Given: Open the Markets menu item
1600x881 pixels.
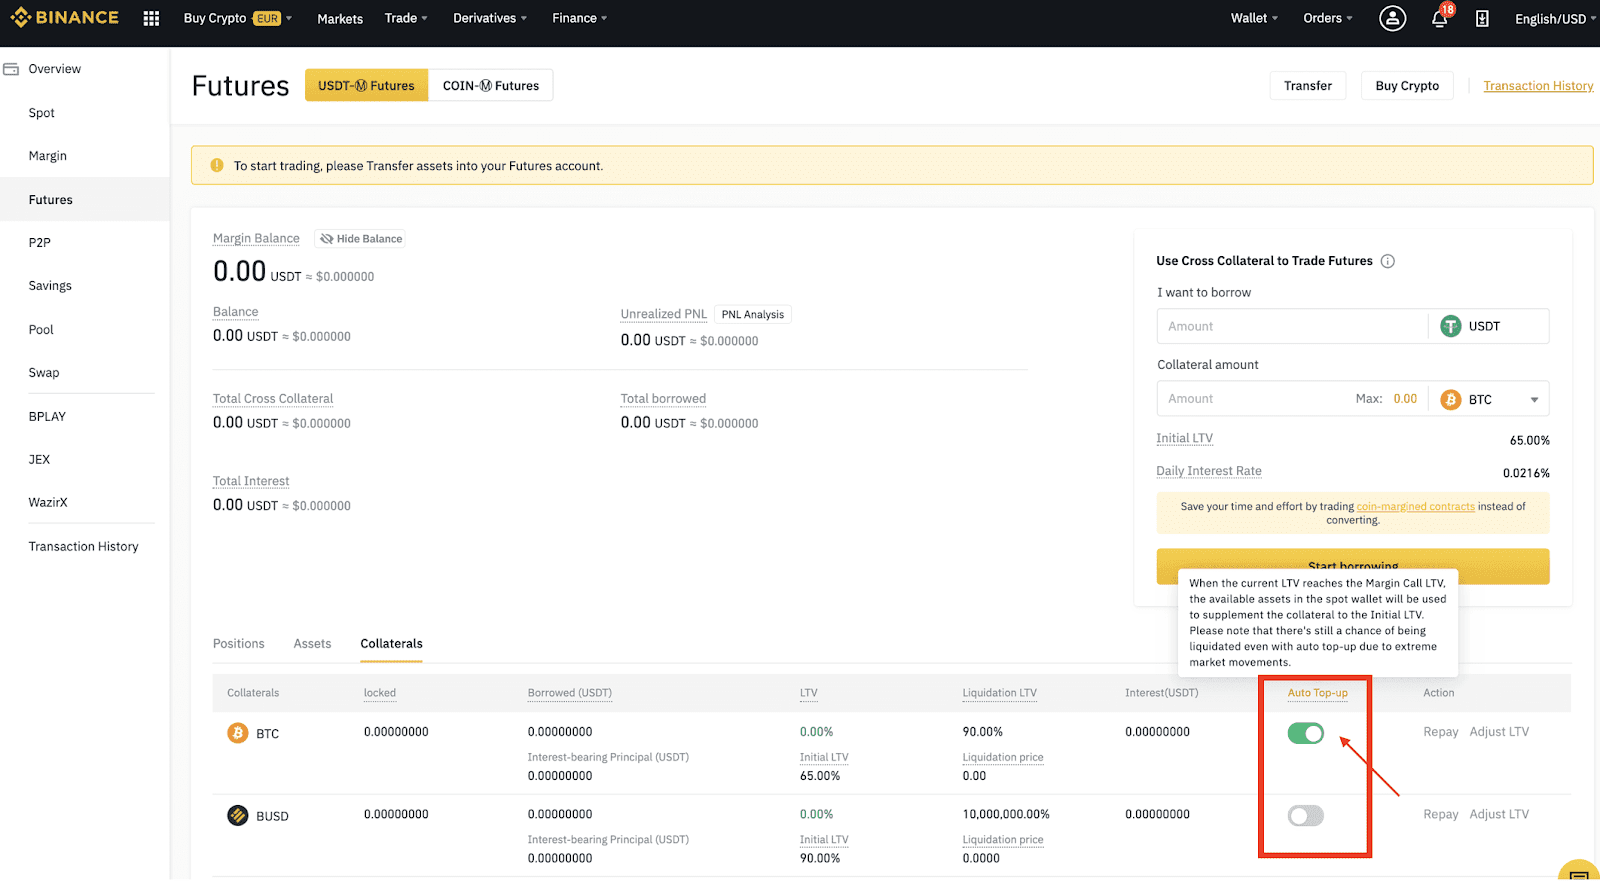Looking at the screenshot, I should [x=340, y=19].
